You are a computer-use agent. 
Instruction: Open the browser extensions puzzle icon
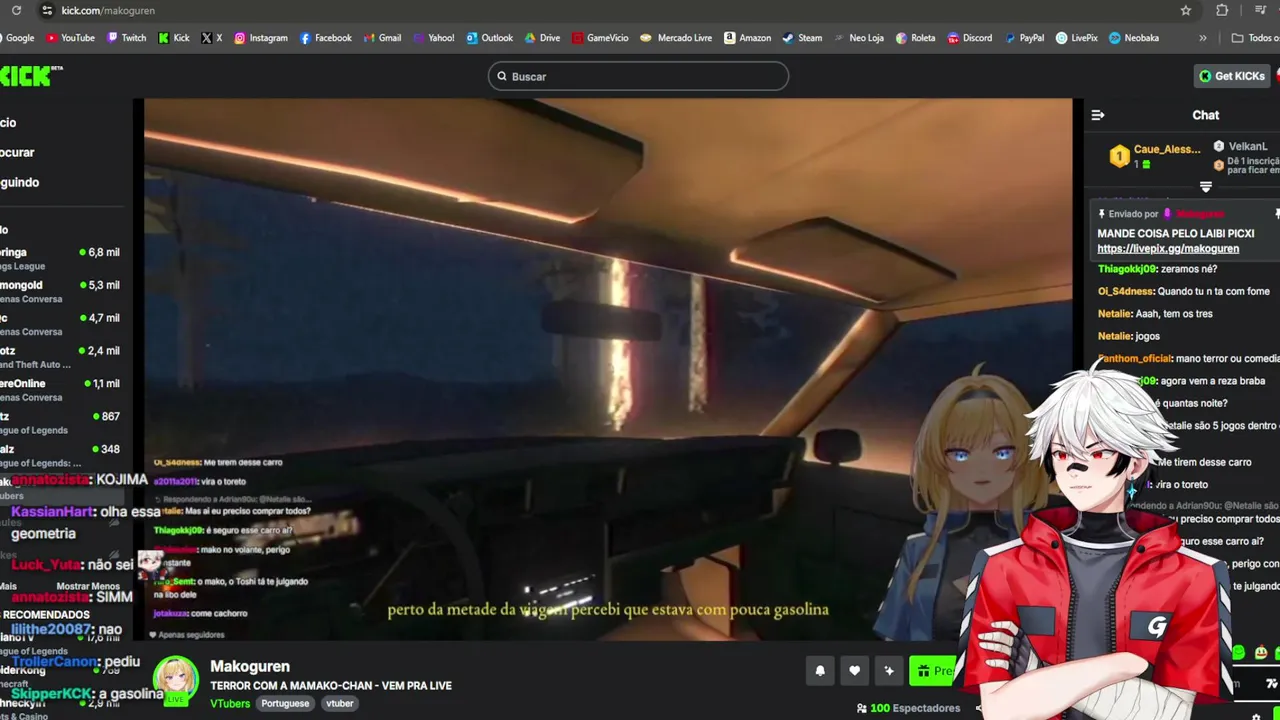(x=1222, y=10)
